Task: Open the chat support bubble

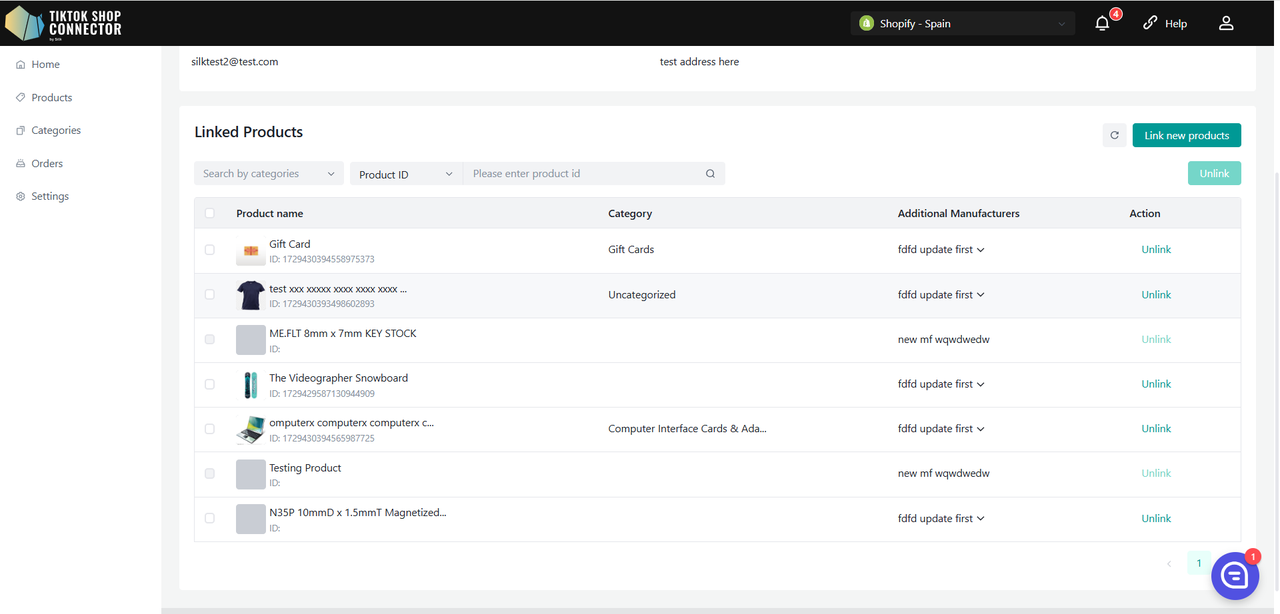Action: 1234,575
